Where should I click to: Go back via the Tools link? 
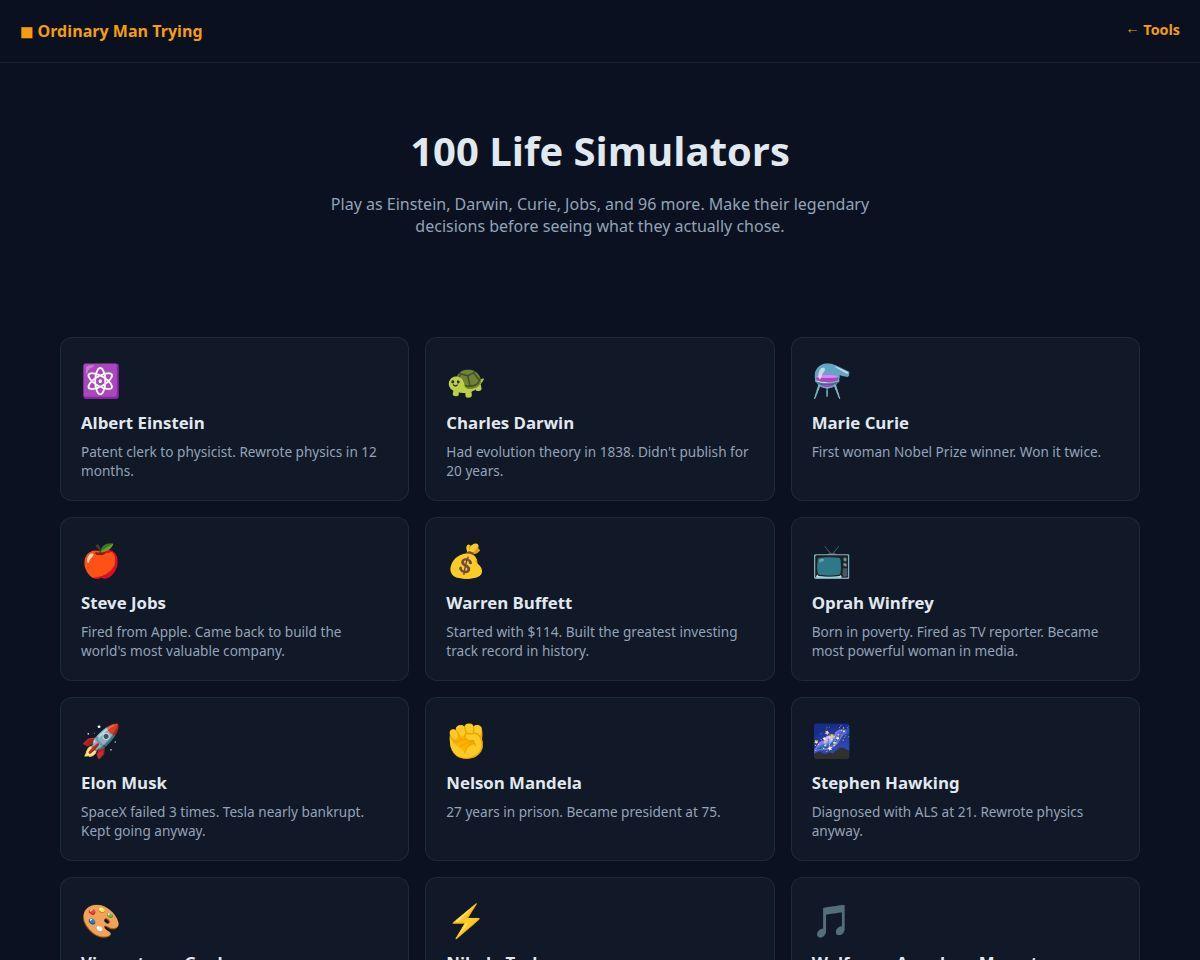pos(1153,30)
